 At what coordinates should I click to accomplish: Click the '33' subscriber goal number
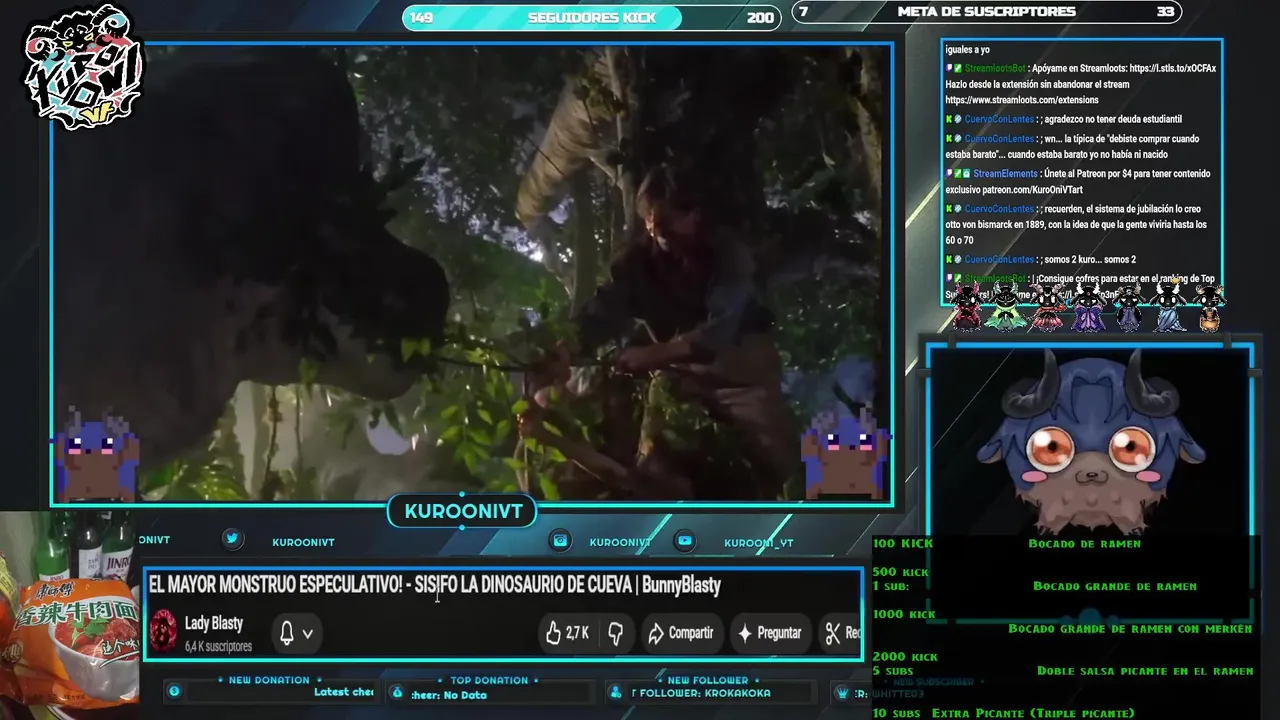point(1165,12)
